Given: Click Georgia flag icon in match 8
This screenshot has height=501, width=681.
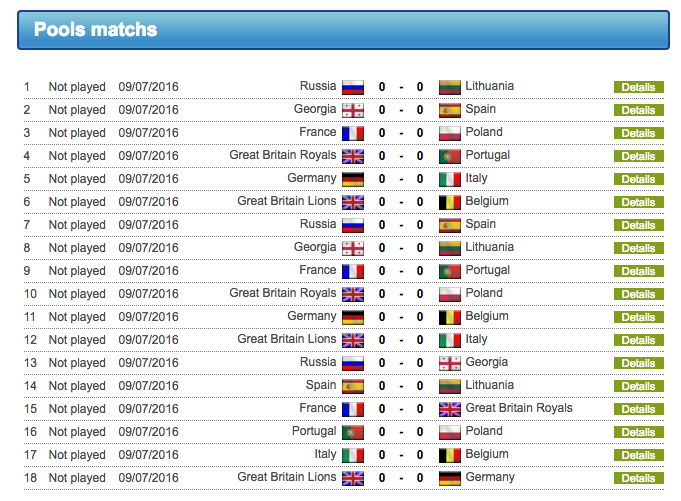Looking at the screenshot, I should click(353, 248).
